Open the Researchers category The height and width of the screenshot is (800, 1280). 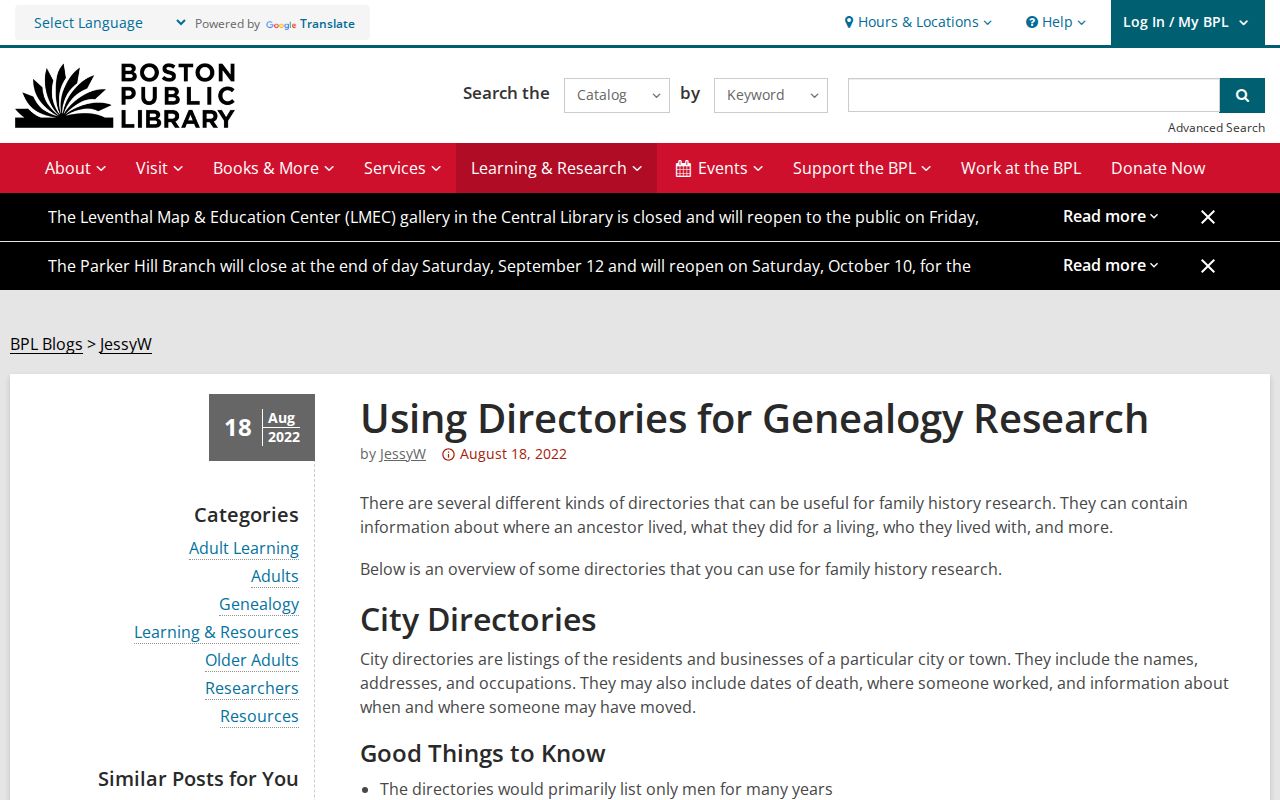click(x=252, y=688)
